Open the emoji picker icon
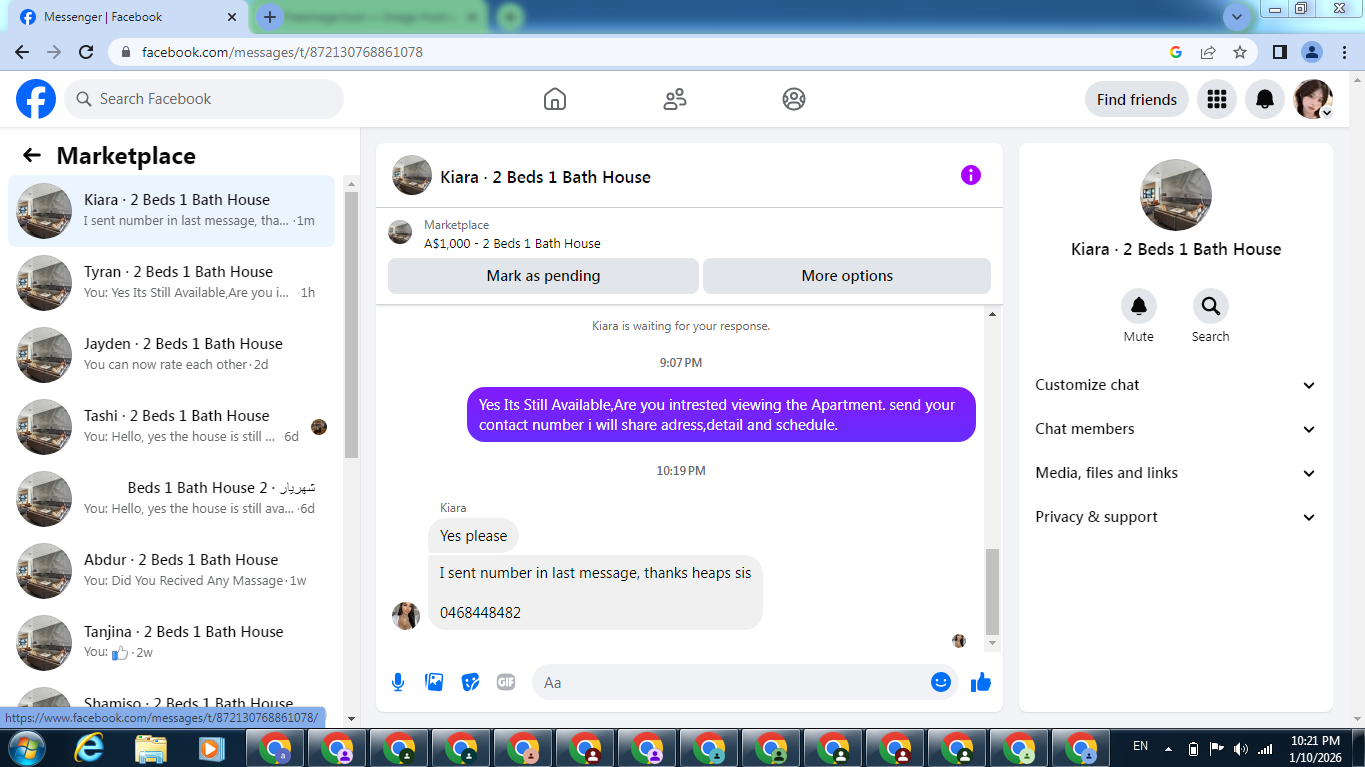The image size is (1365, 767). (941, 682)
